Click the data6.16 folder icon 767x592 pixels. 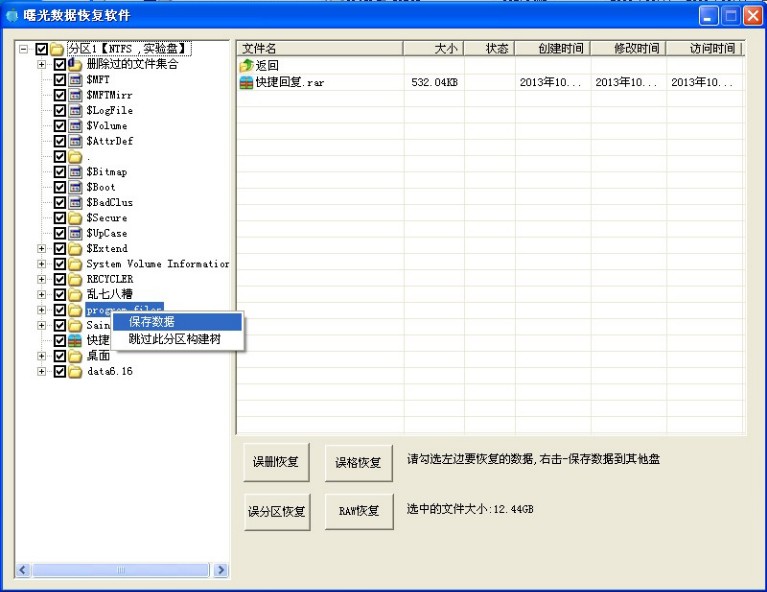point(75,371)
